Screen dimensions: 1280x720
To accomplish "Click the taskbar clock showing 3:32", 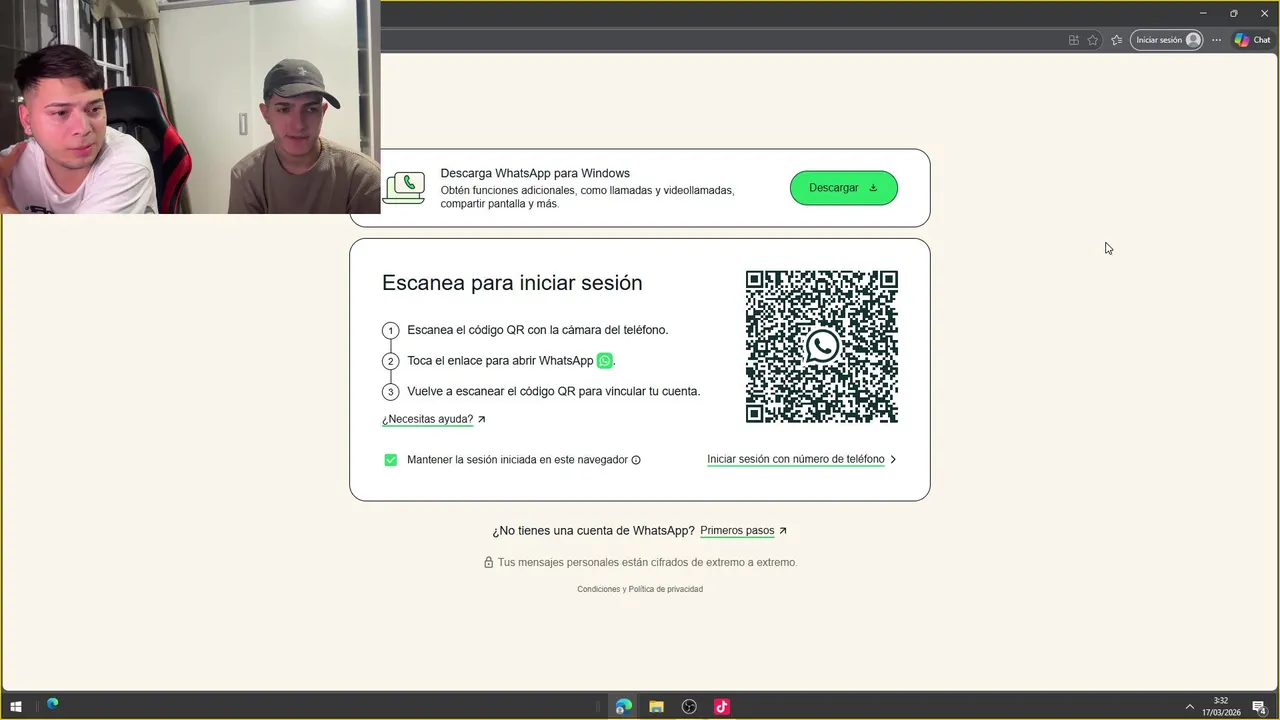I will (x=1221, y=707).
